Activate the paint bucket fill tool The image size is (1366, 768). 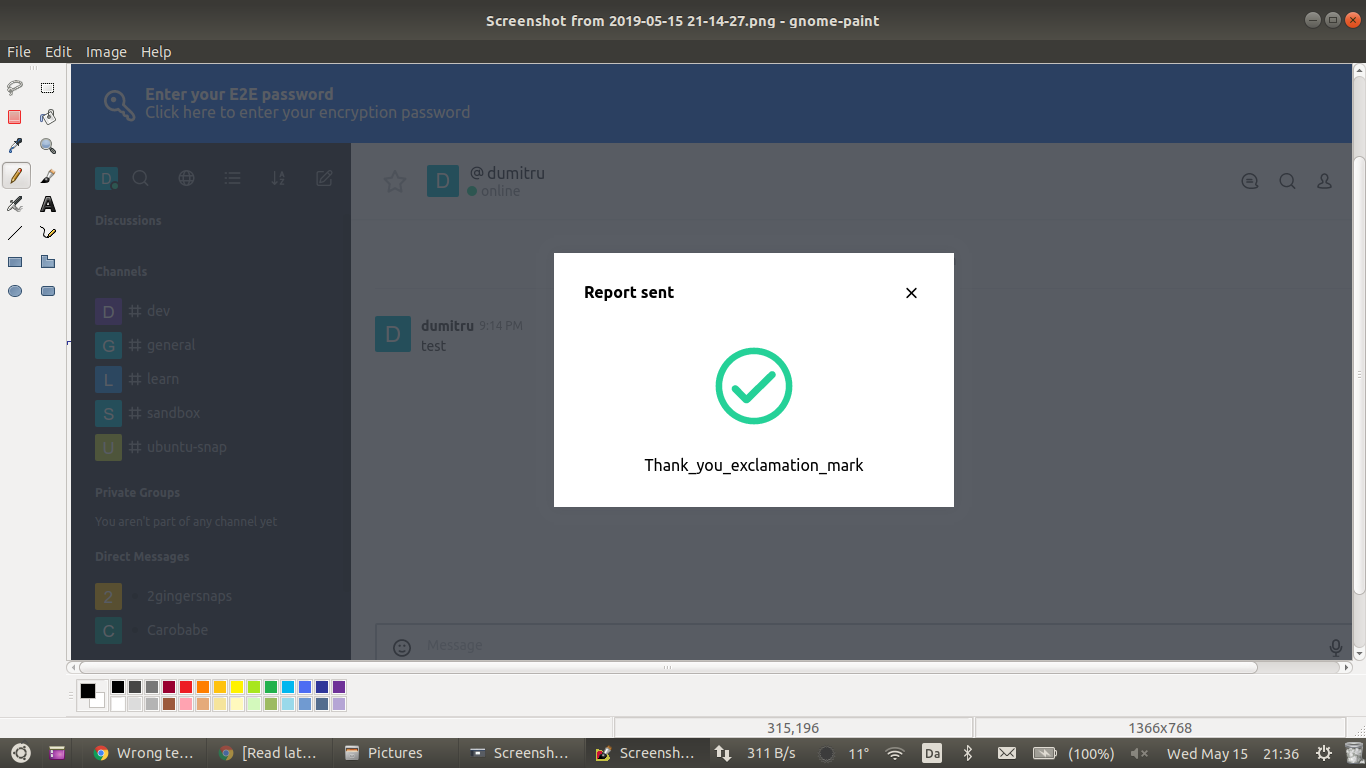pyautogui.click(x=47, y=117)
